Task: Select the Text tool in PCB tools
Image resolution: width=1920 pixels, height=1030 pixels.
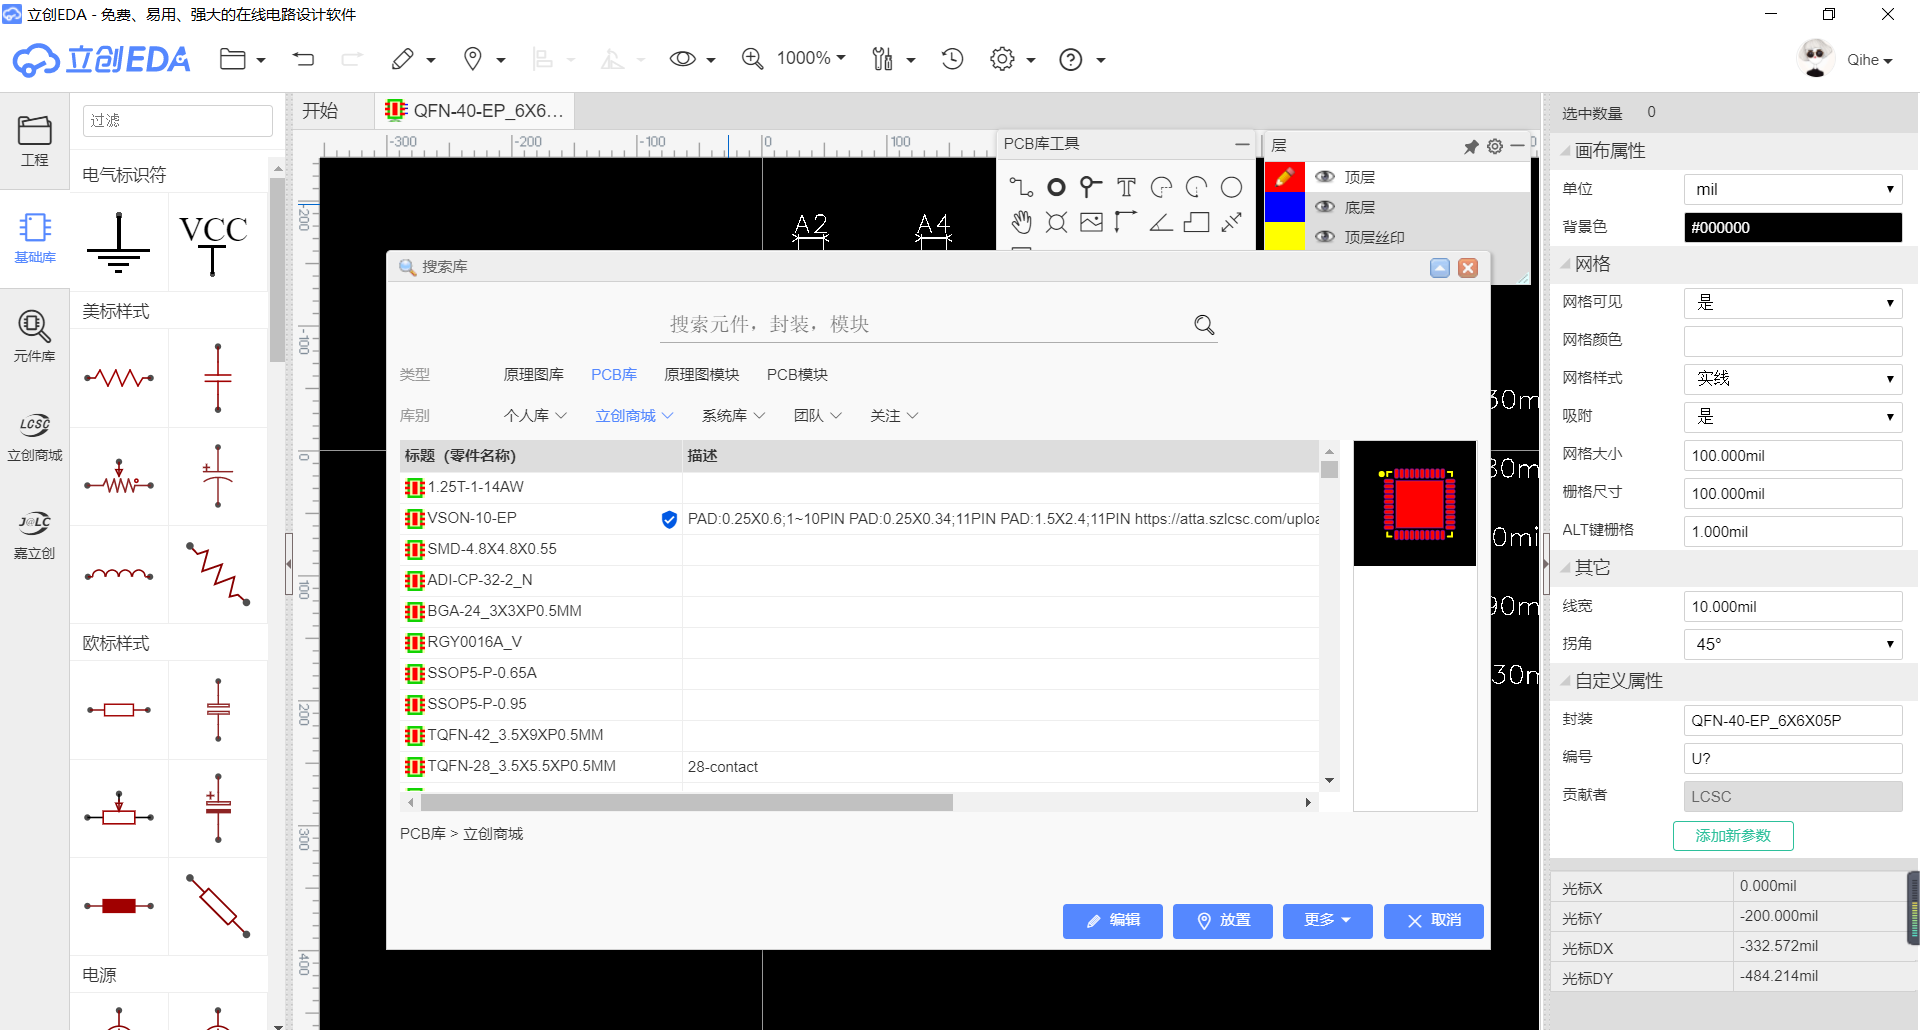Action: [1126, 187]
